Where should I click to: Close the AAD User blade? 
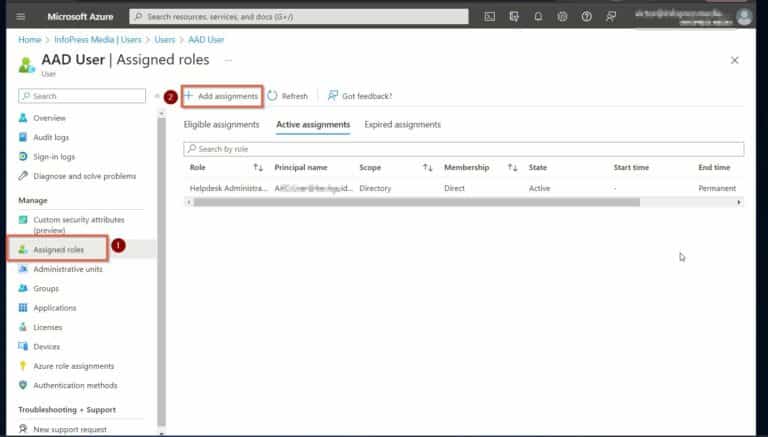[734, 60]
